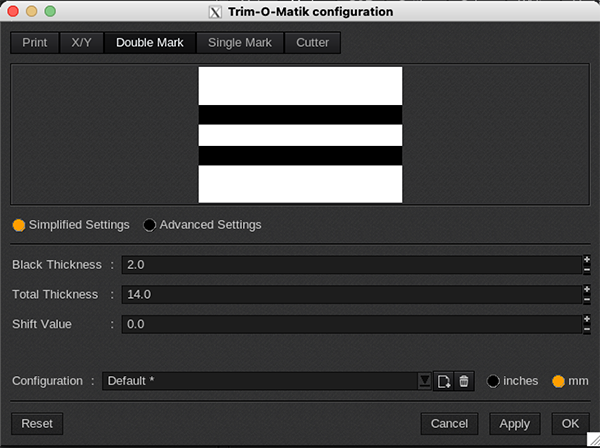The image size is (600, 448).
Task: Click the window resize grip corner
Action: 593,439
